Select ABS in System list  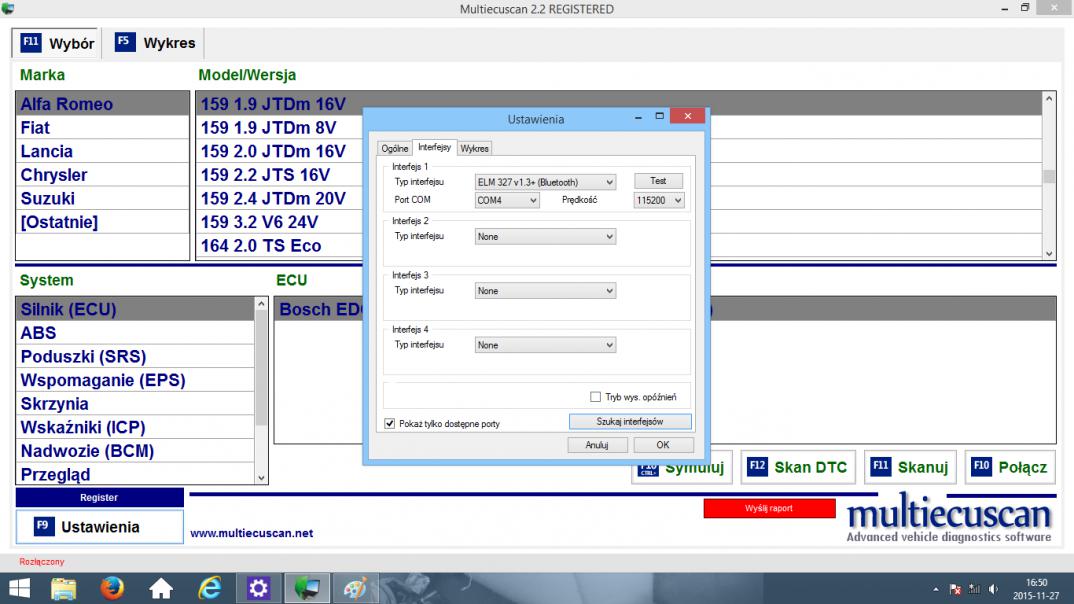[x=136, y=334]
